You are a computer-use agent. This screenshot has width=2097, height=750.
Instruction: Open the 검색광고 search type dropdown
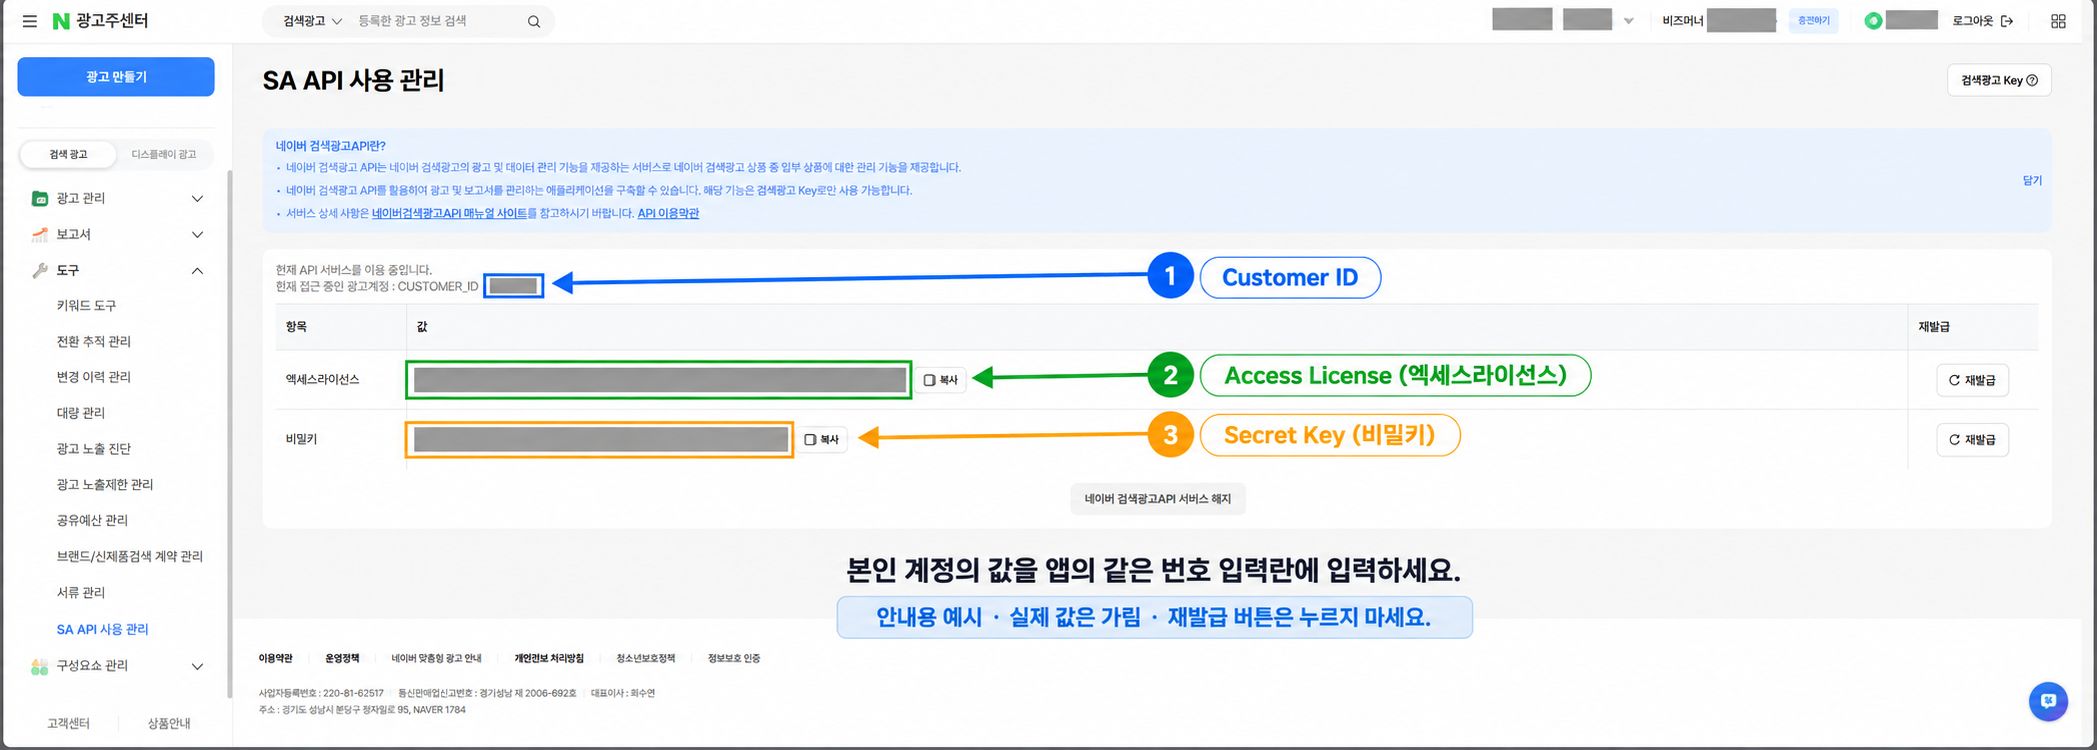[x=312, y=21]
